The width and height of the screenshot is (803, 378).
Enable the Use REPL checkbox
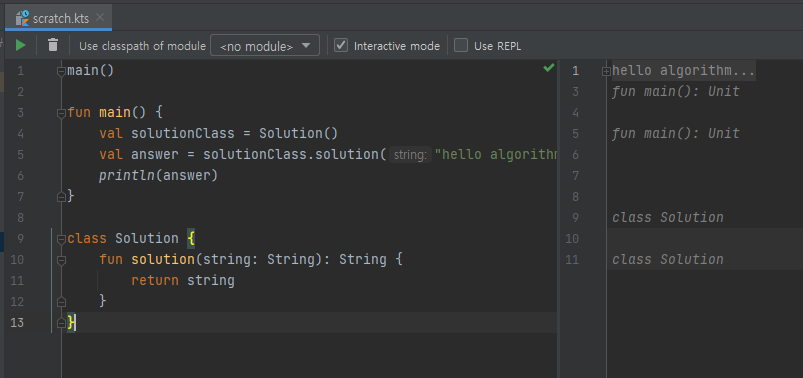pos(461,46)
